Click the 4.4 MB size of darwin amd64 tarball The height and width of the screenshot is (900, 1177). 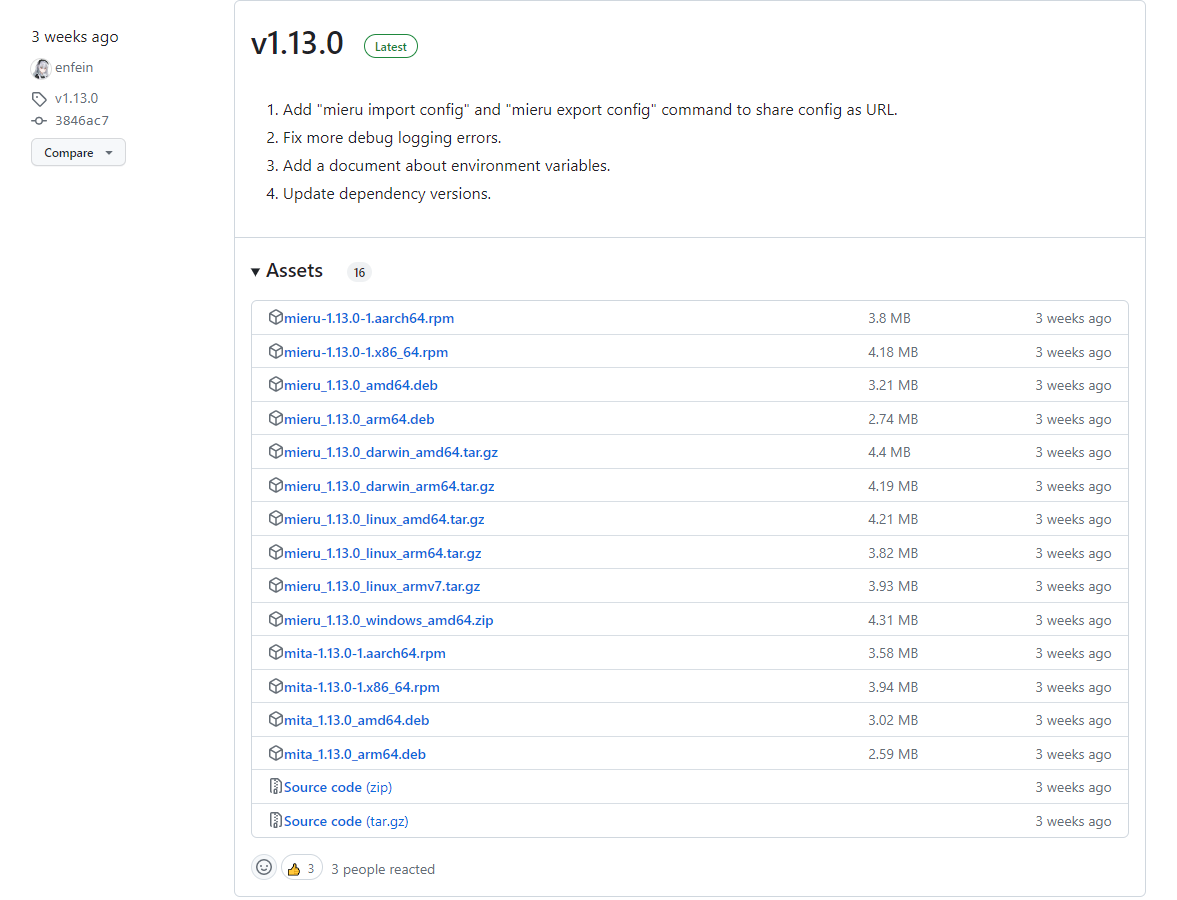[x=890, y=452]
